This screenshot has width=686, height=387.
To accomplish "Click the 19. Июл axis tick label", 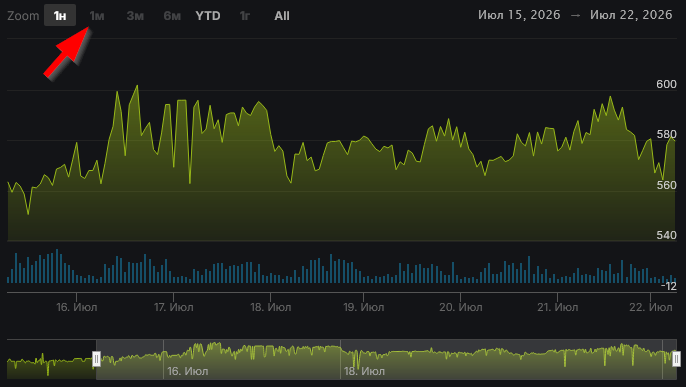I will 364,307.
